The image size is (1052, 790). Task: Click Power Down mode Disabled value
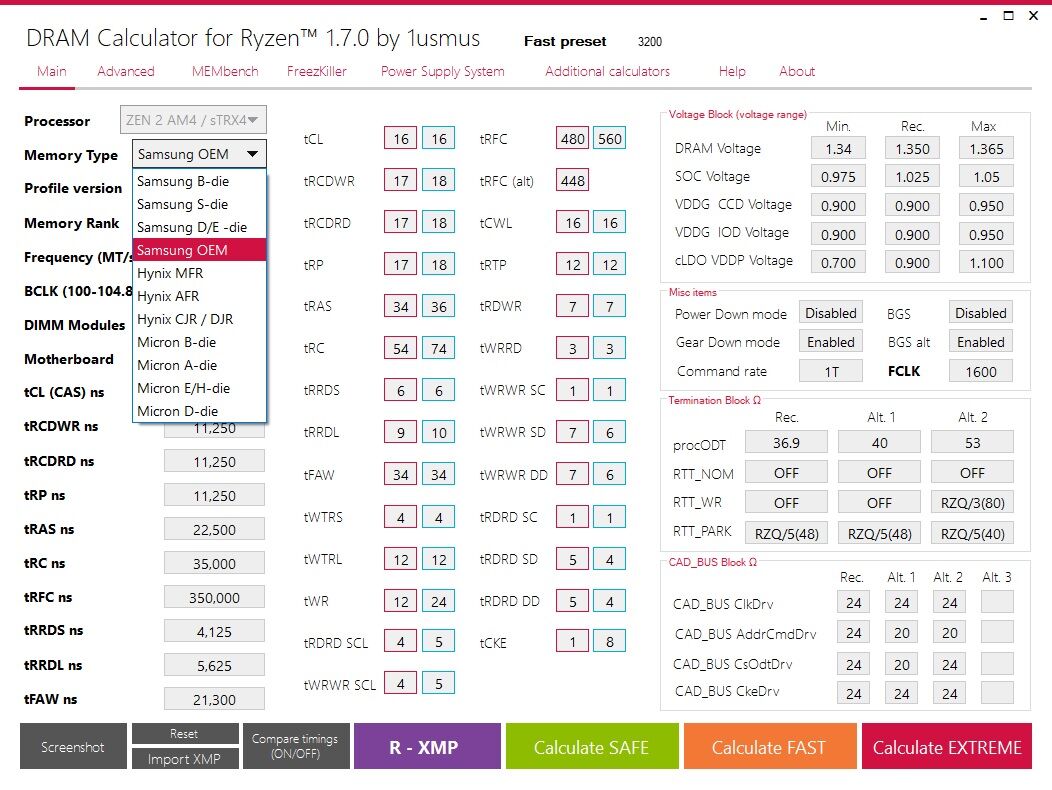click(831, 313)
